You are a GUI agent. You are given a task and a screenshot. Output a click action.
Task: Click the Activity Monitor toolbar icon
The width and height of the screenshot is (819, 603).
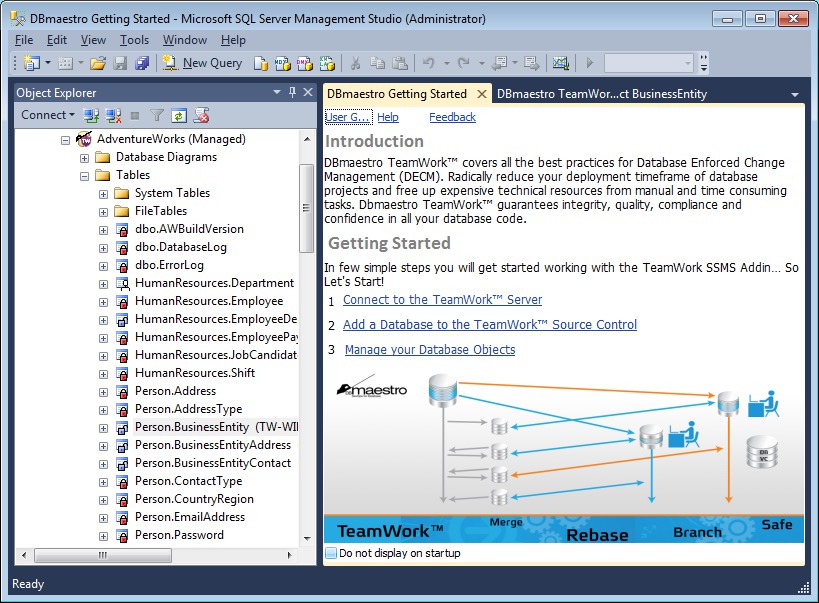pos(561,63)
